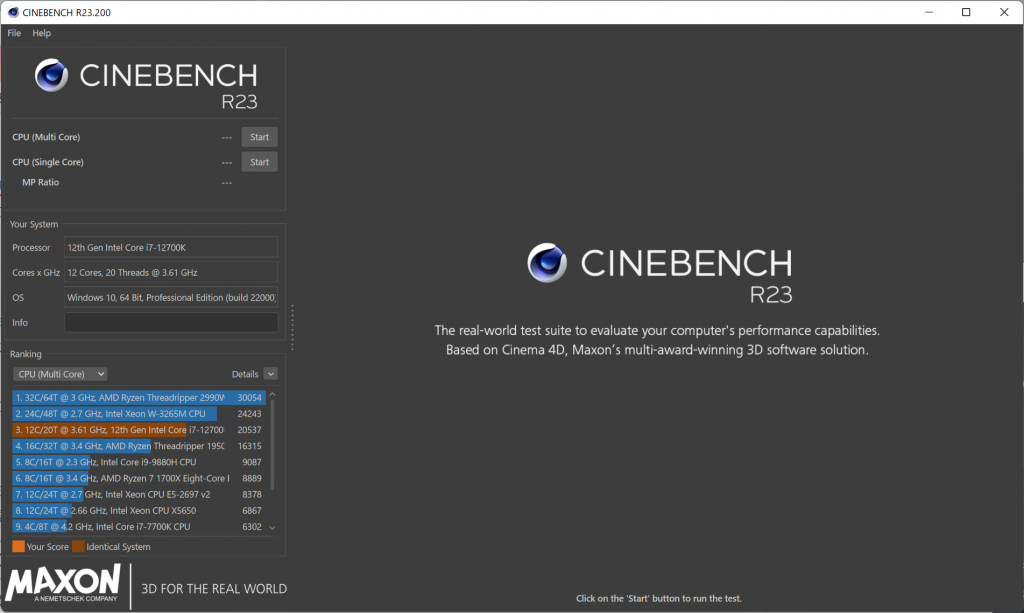This screenshot has width=1024, height=613.
Task: Click the empty Info input field
Action: coord(170,322)
